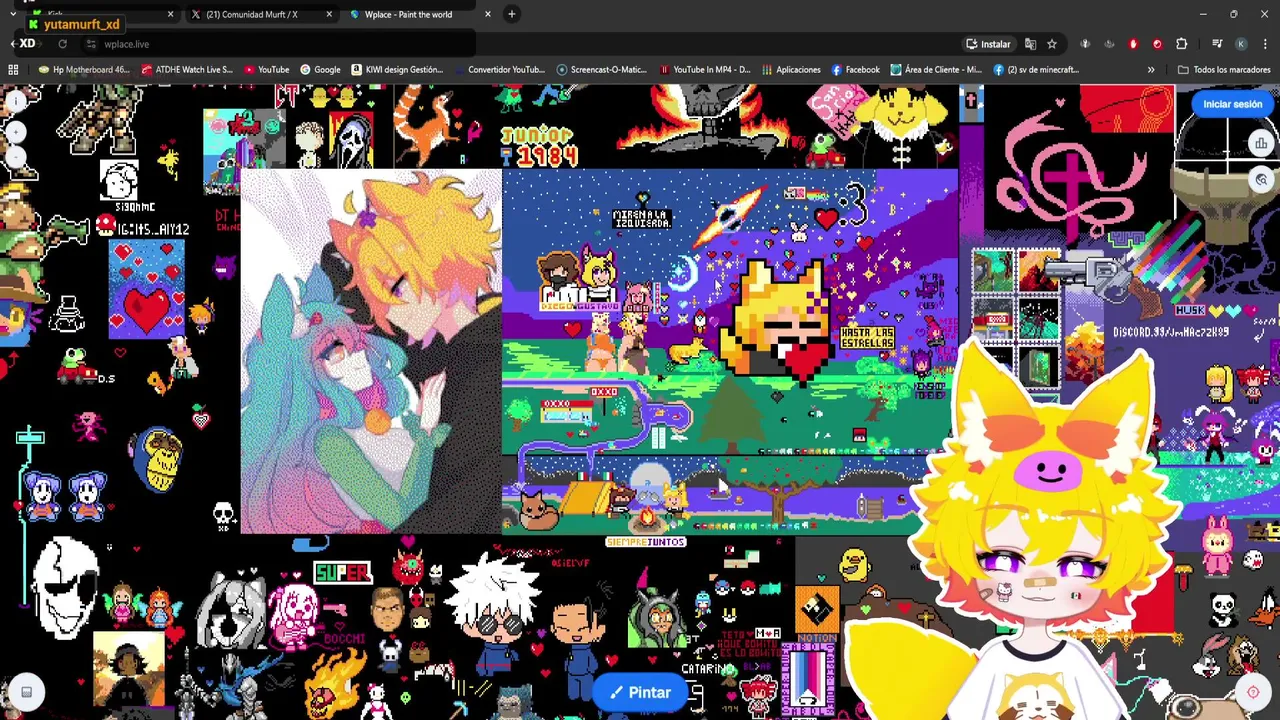Click the Pintar paint button

[640, 692]
